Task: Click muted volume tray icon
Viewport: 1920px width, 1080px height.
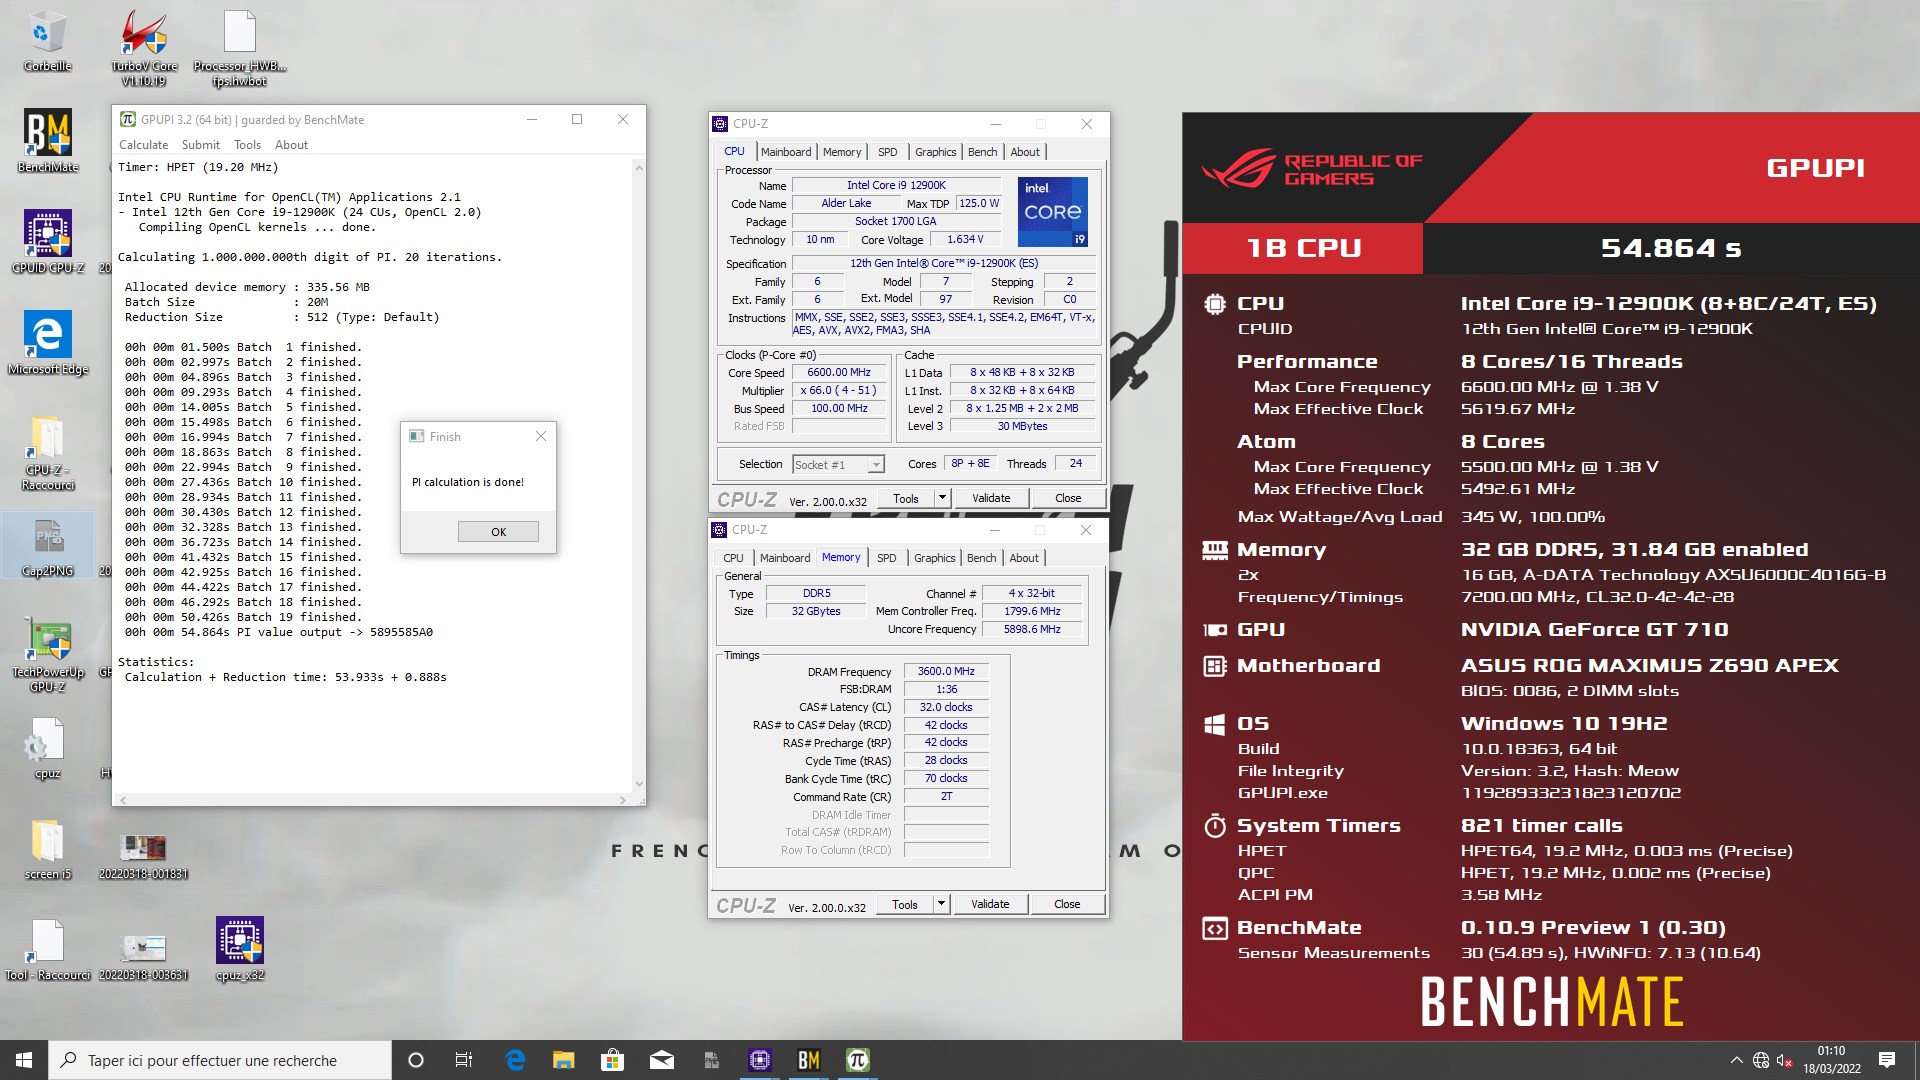Action: (1784, 1061)
